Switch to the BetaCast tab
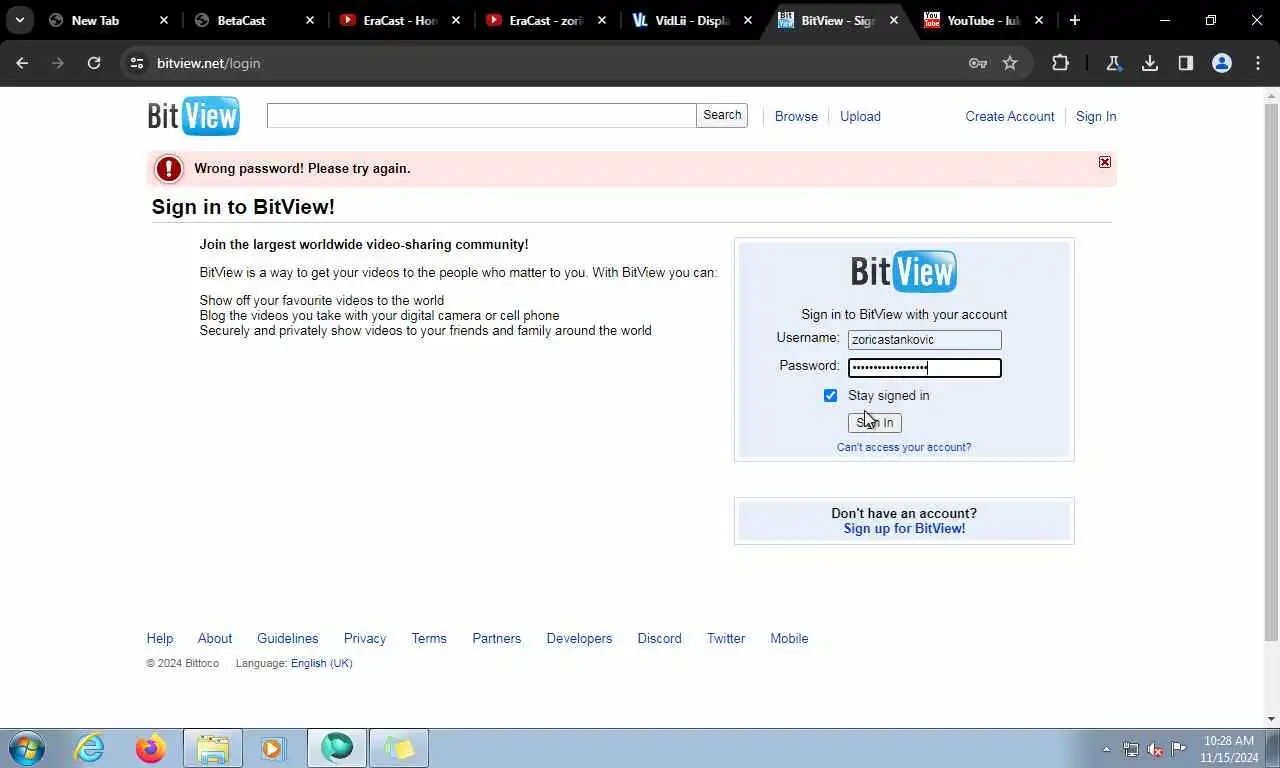The width and height of the screenshot is (1280, 768). (x=255, y=20)
